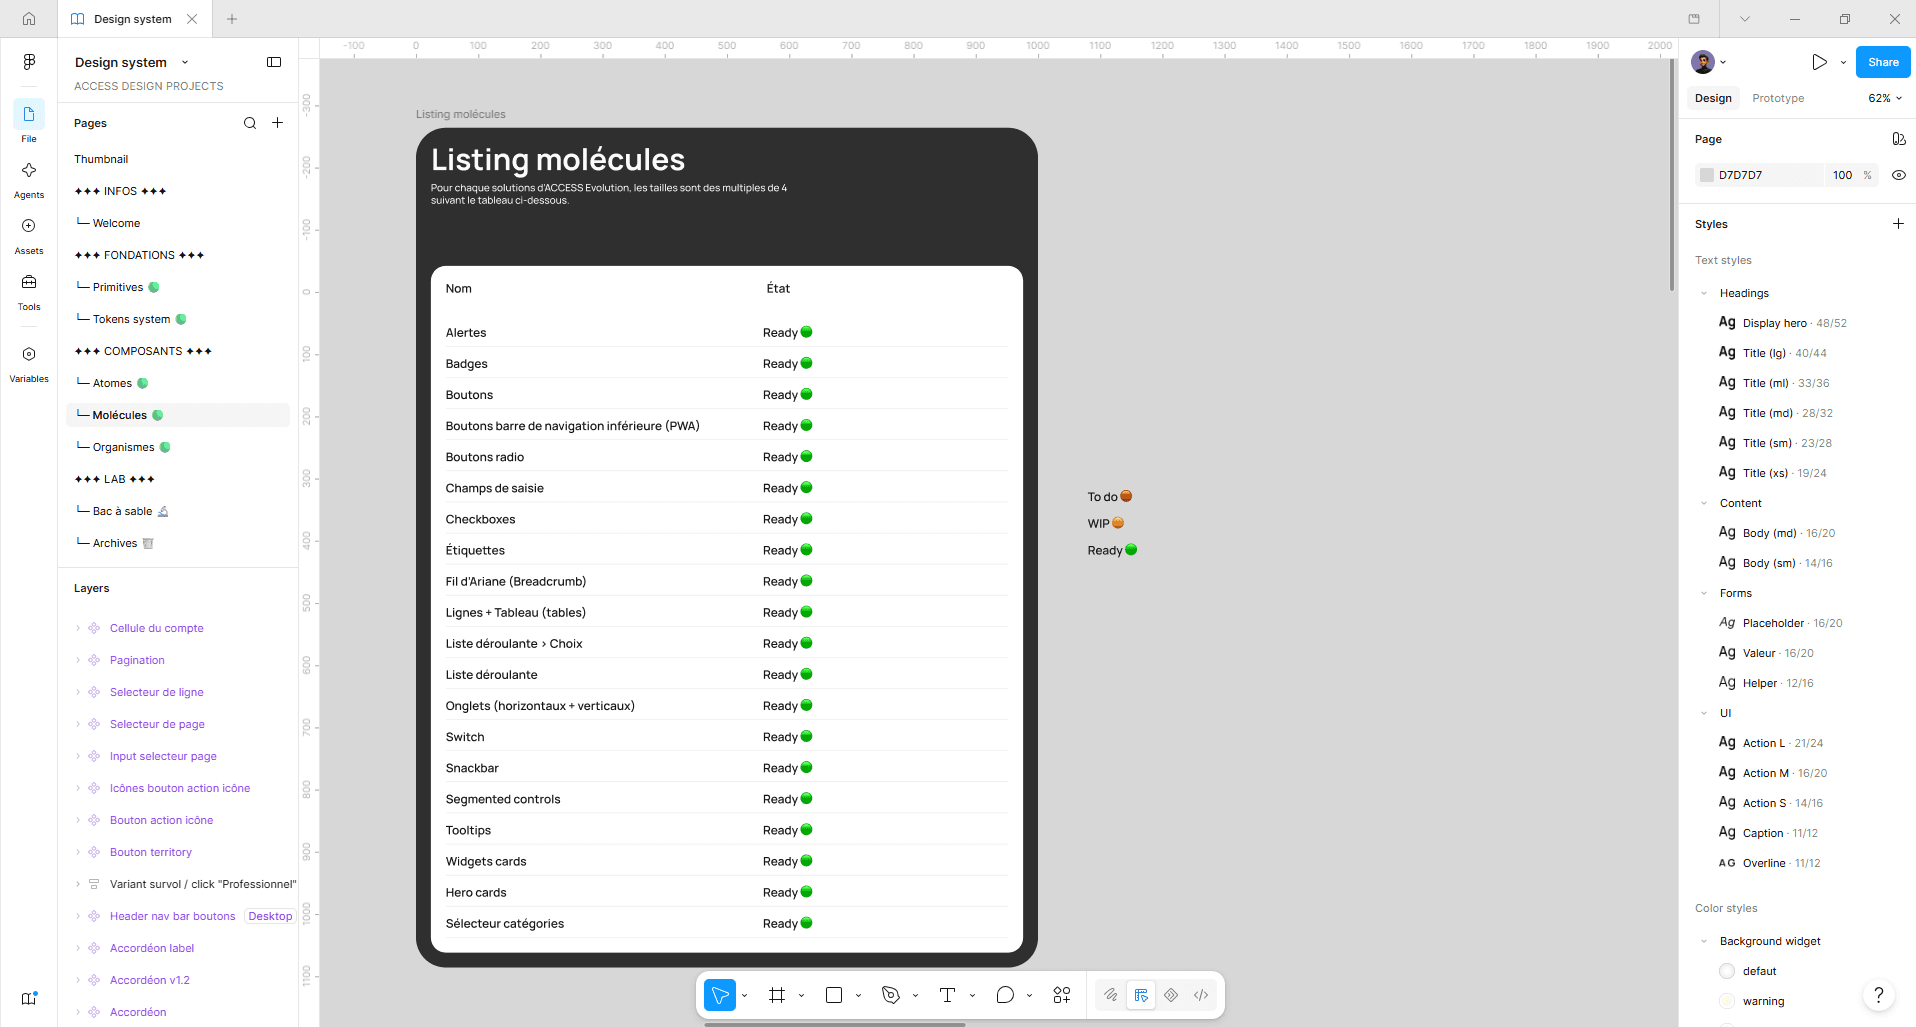Screen dimensions: 1916x1027
Task: Select the Pen tool
Action: (891, 995)
